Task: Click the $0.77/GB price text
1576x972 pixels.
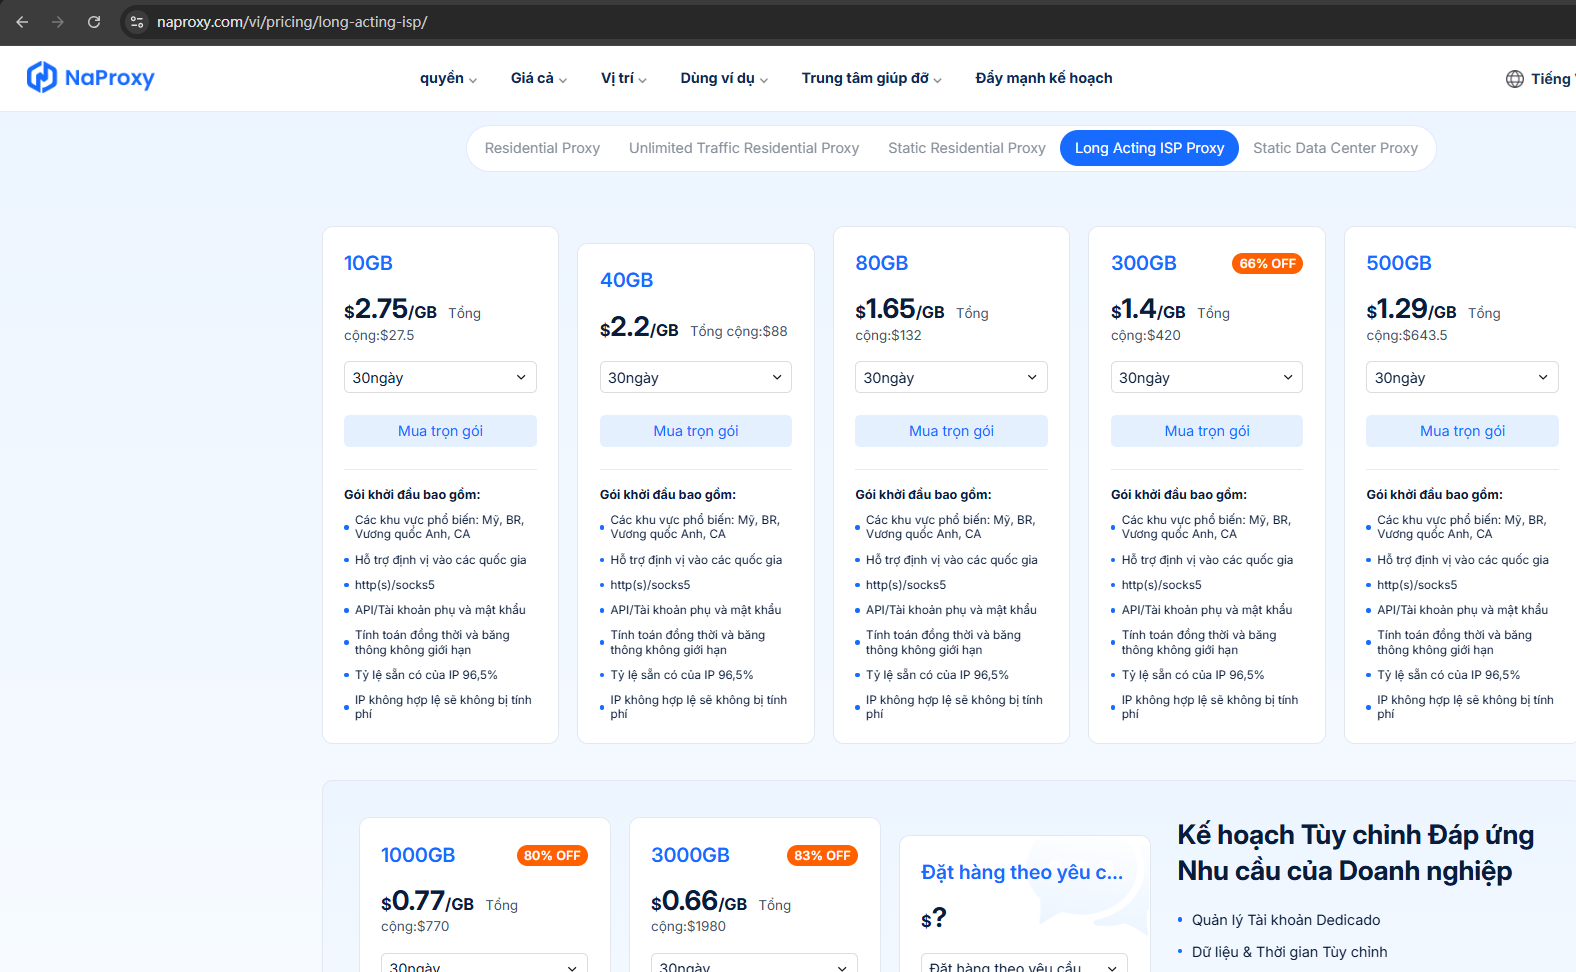Action: [427, 901]
